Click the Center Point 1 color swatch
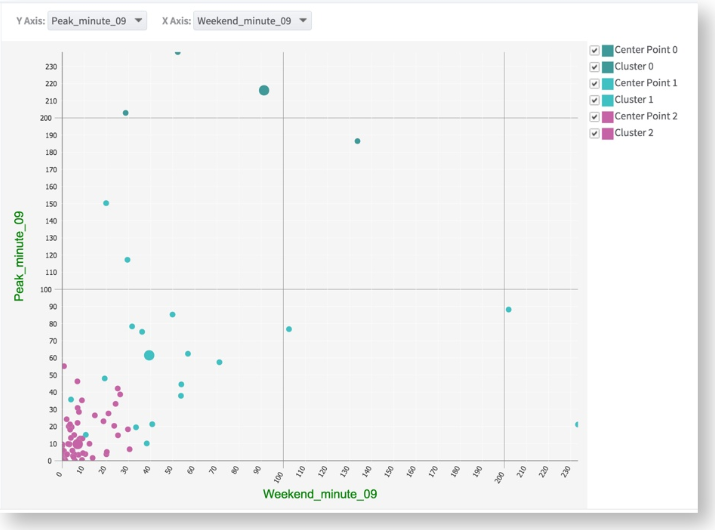This screenshot has width=715, height=530. (607, 83)
